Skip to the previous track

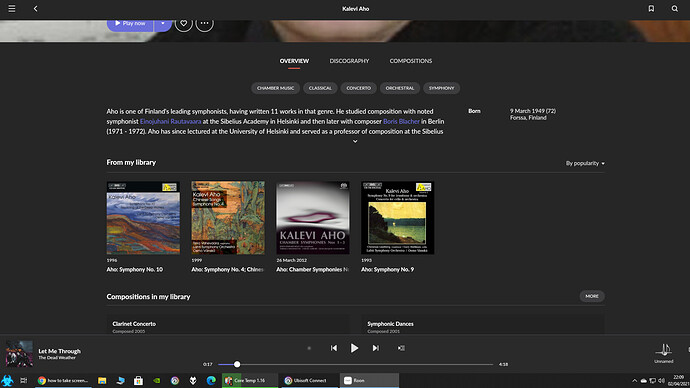pyautogui.click(x=334, y=348)
